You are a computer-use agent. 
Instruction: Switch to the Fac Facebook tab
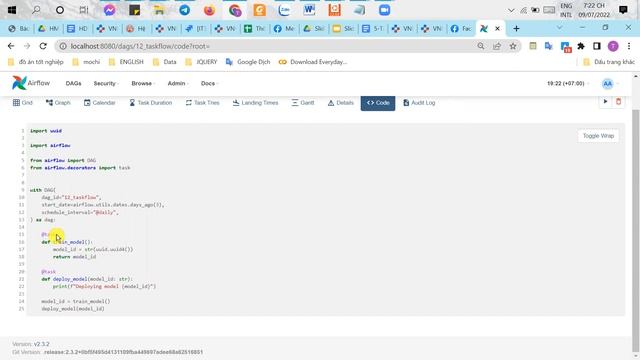coord(461,29)
